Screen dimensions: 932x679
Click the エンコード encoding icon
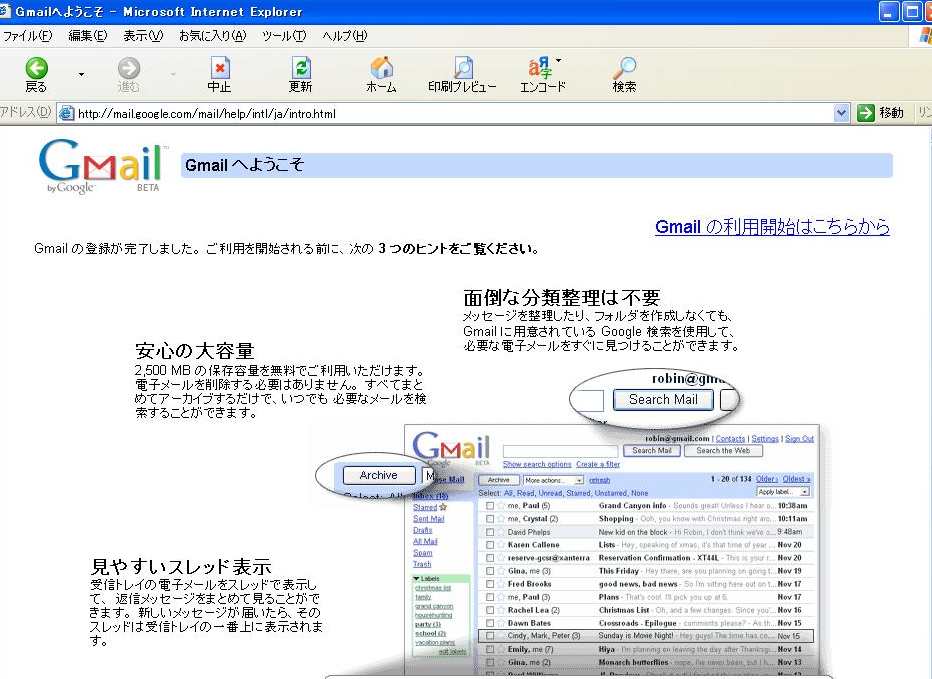point(540,68)
